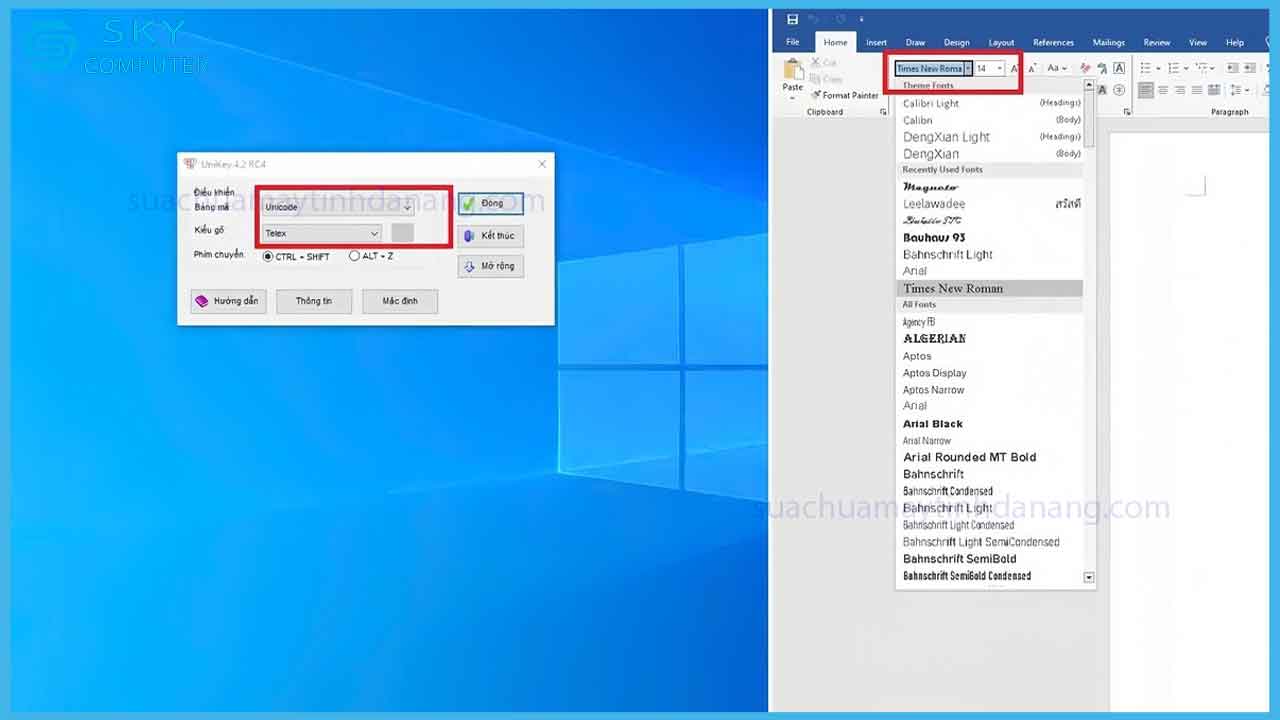Select ALT + Z switch key in UniKey
This screenshot has height=720, width=1280.
(x=371, y=257)
